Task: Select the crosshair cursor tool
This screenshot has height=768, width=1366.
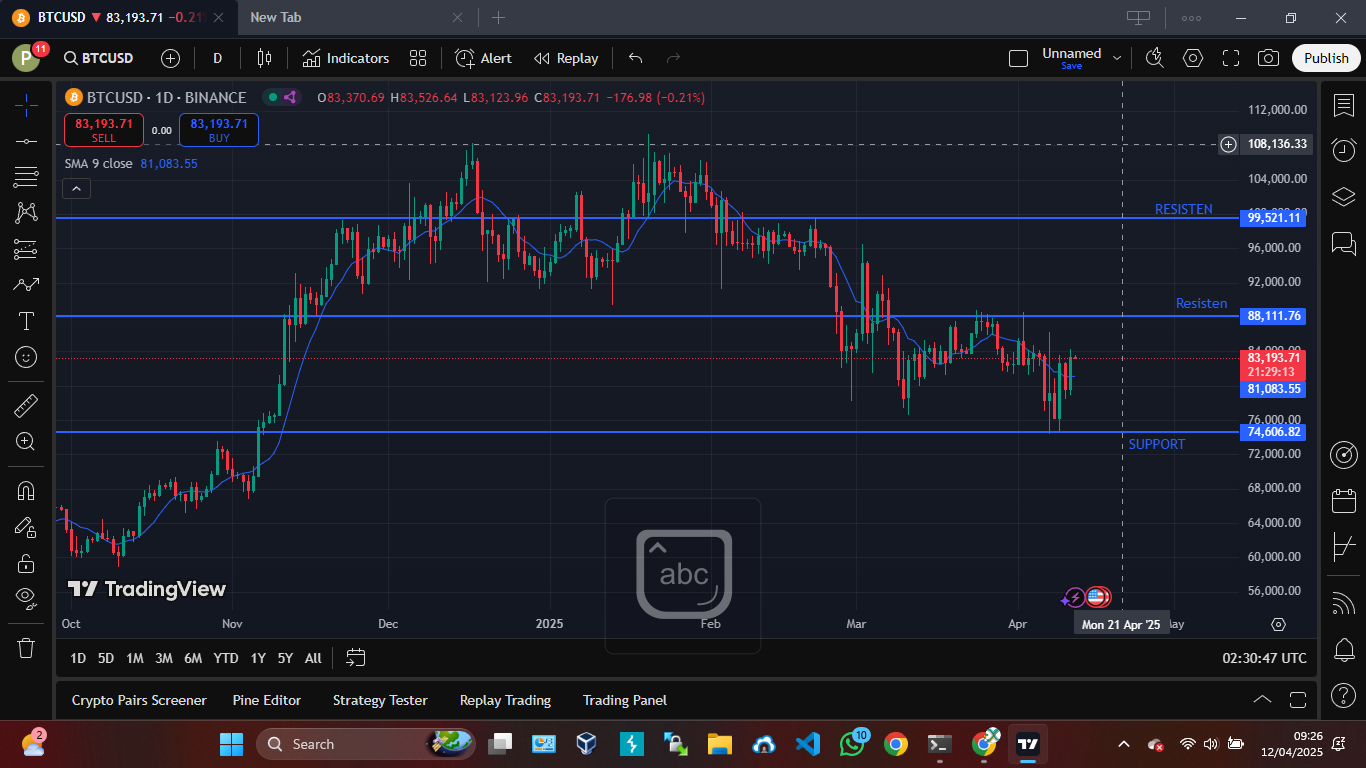Action: pos(27,104)
